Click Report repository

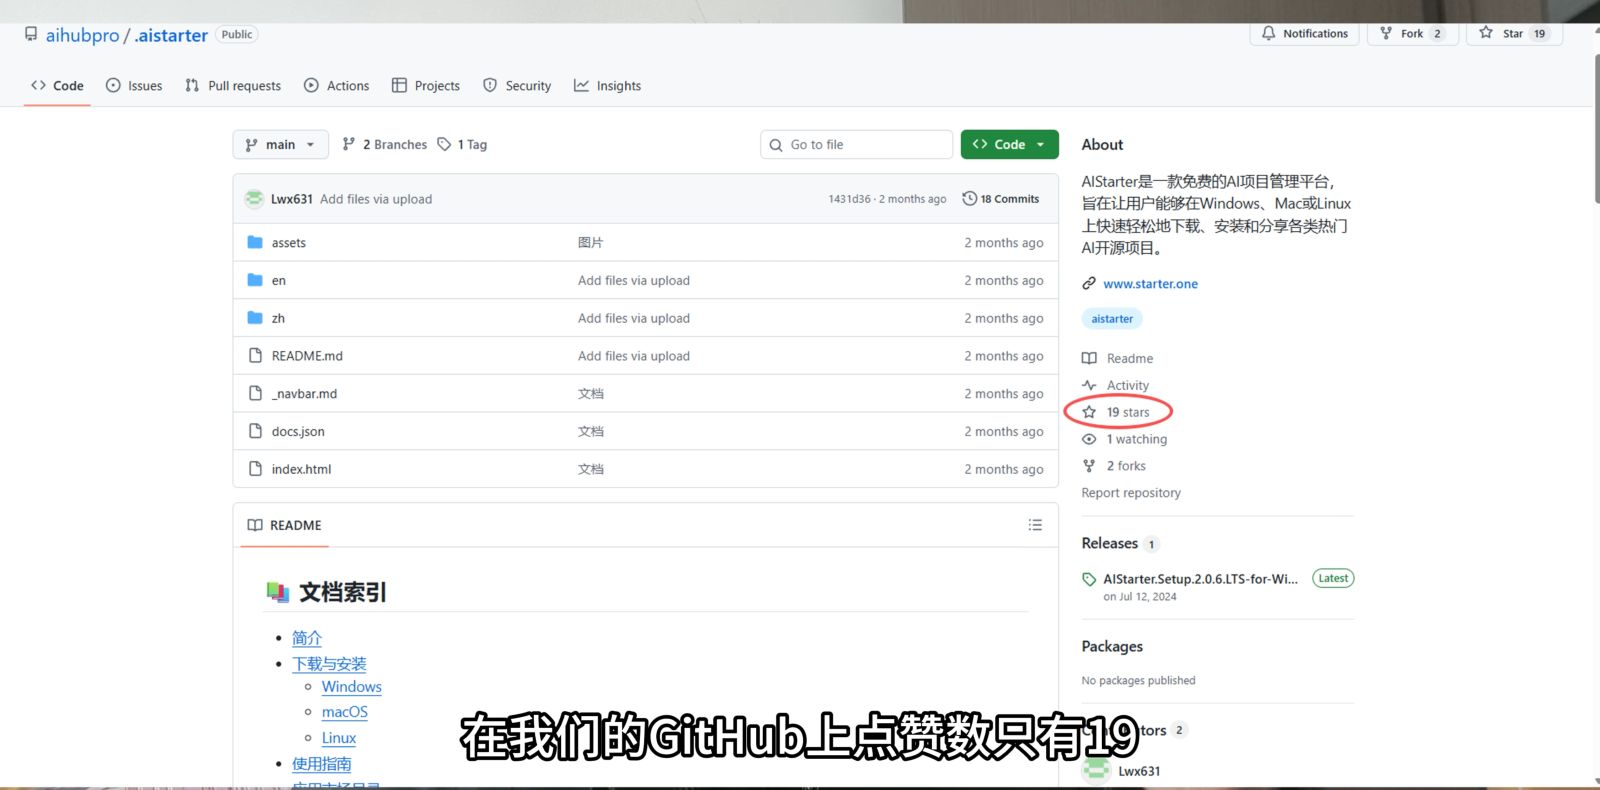(x=1131, y=493)
